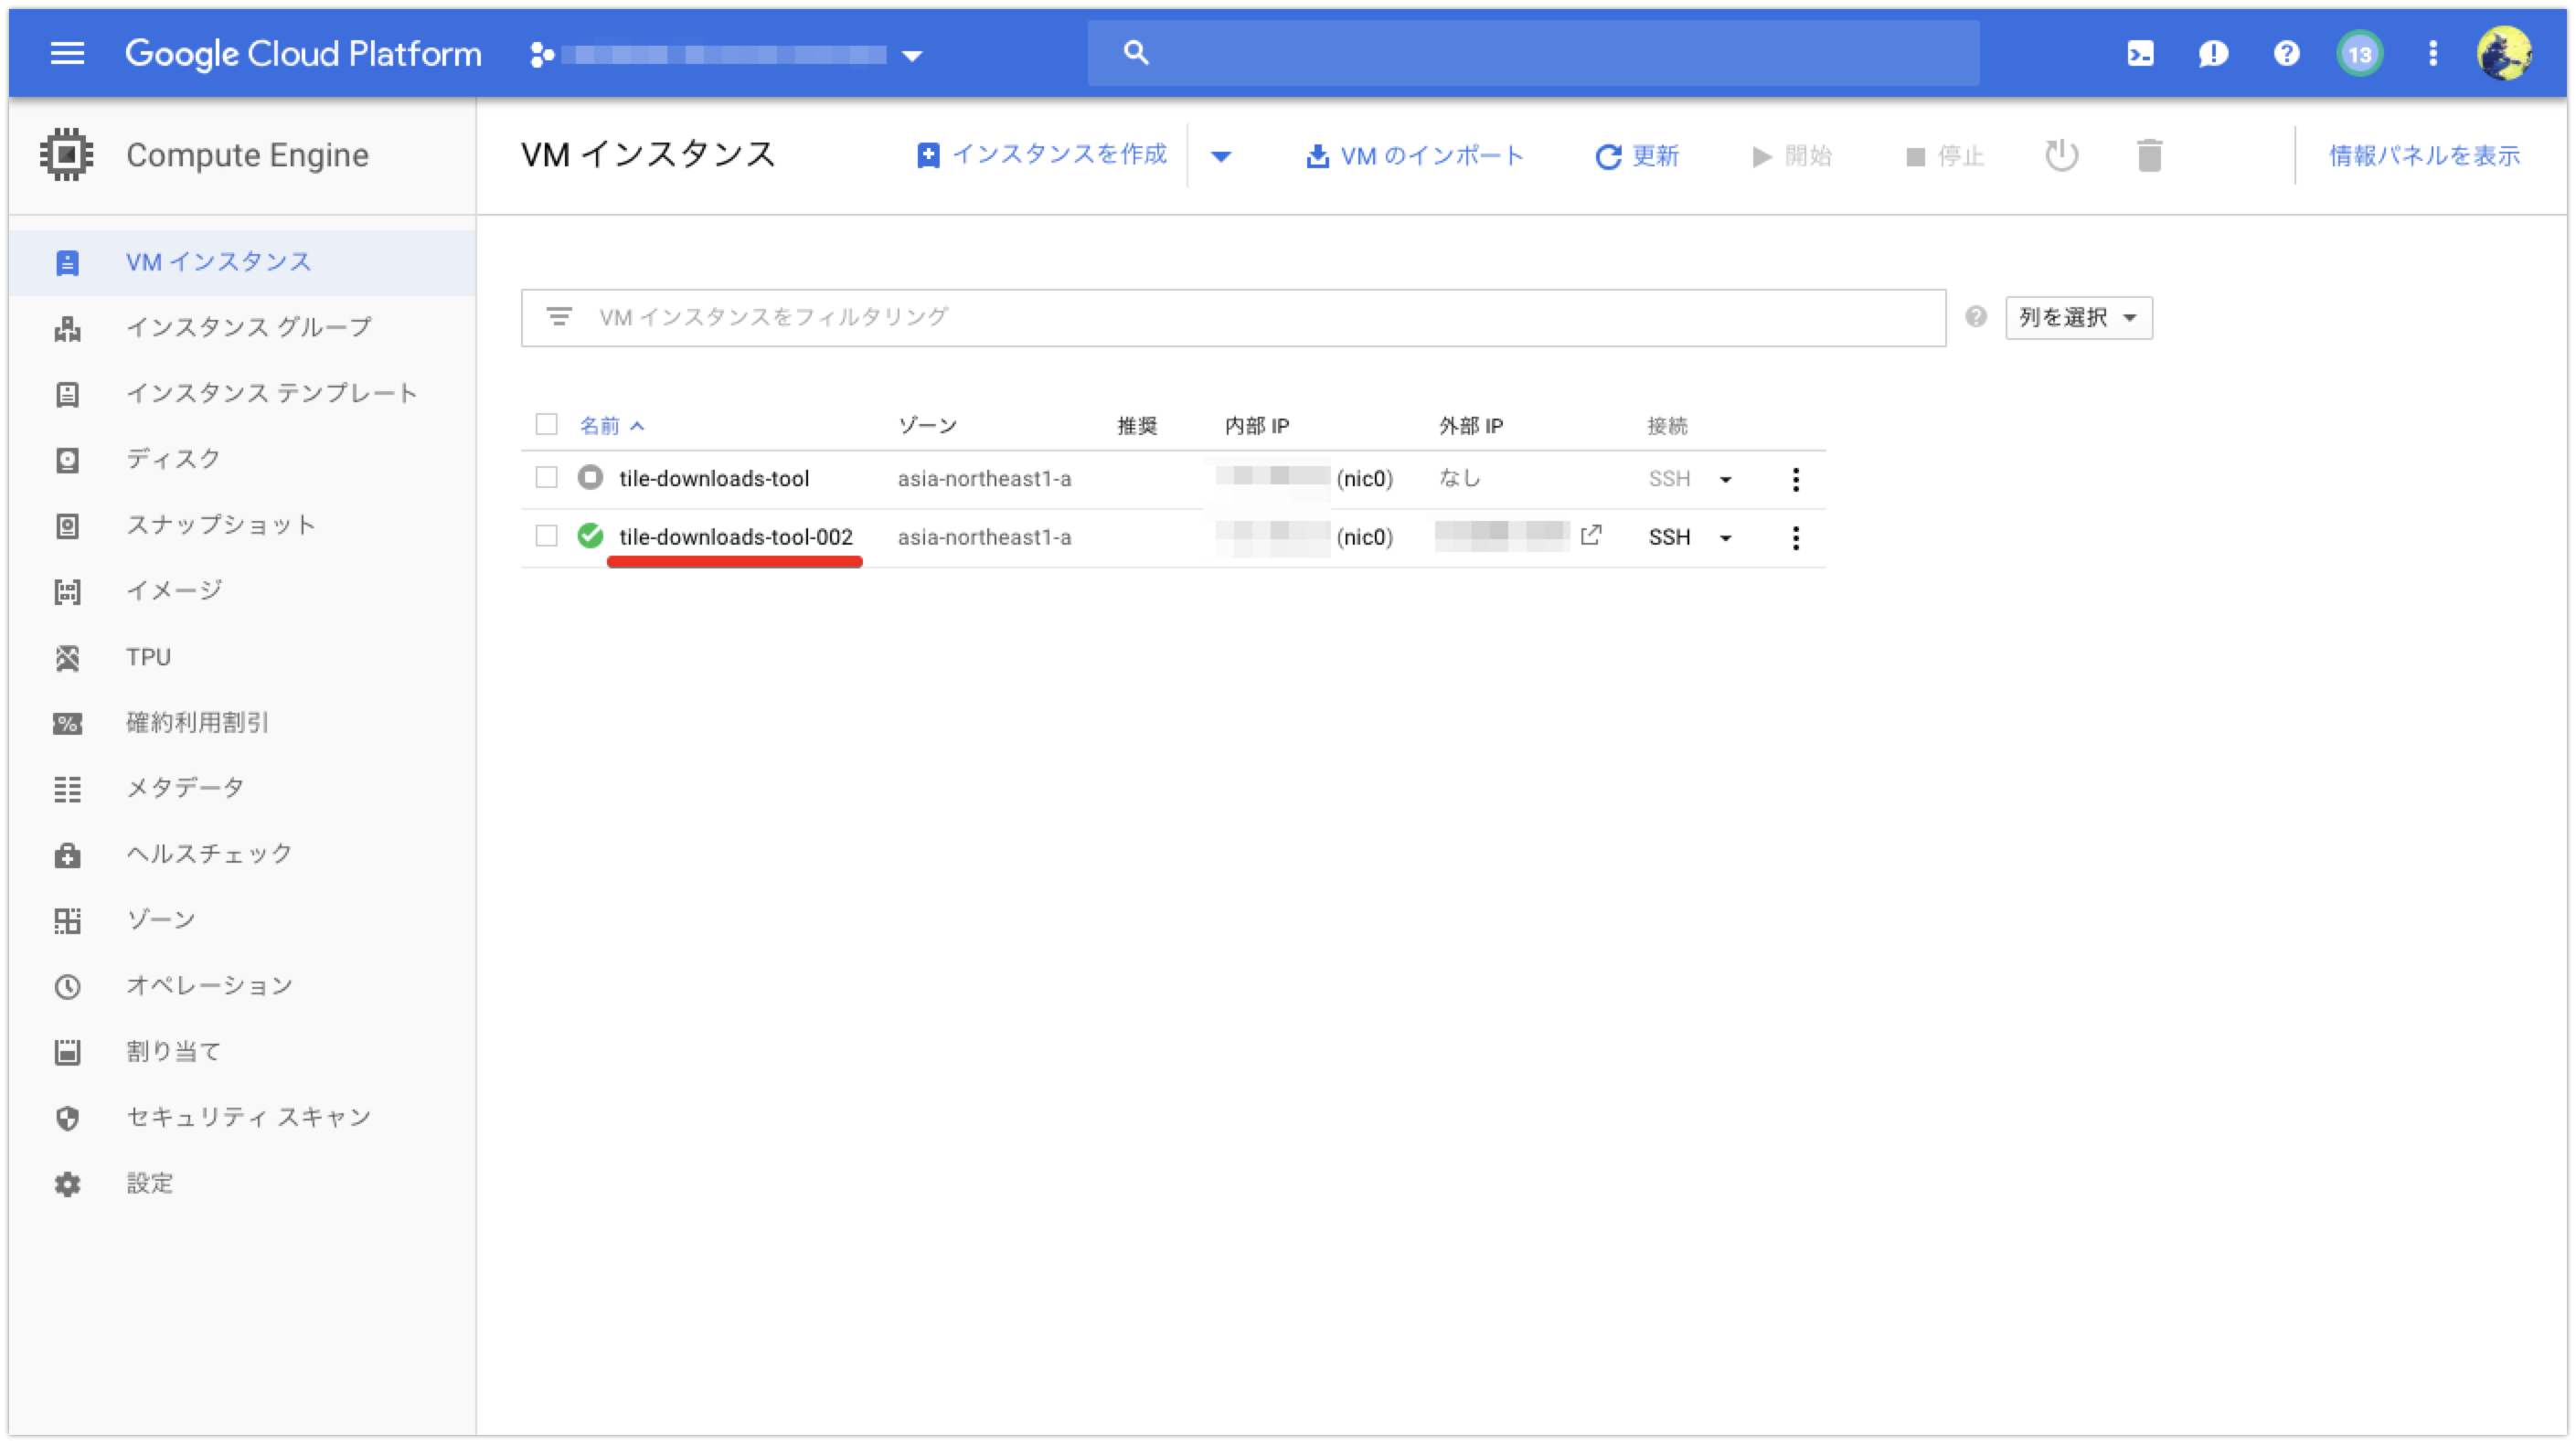Click the ゾーン column header

[x=927, y=426]
